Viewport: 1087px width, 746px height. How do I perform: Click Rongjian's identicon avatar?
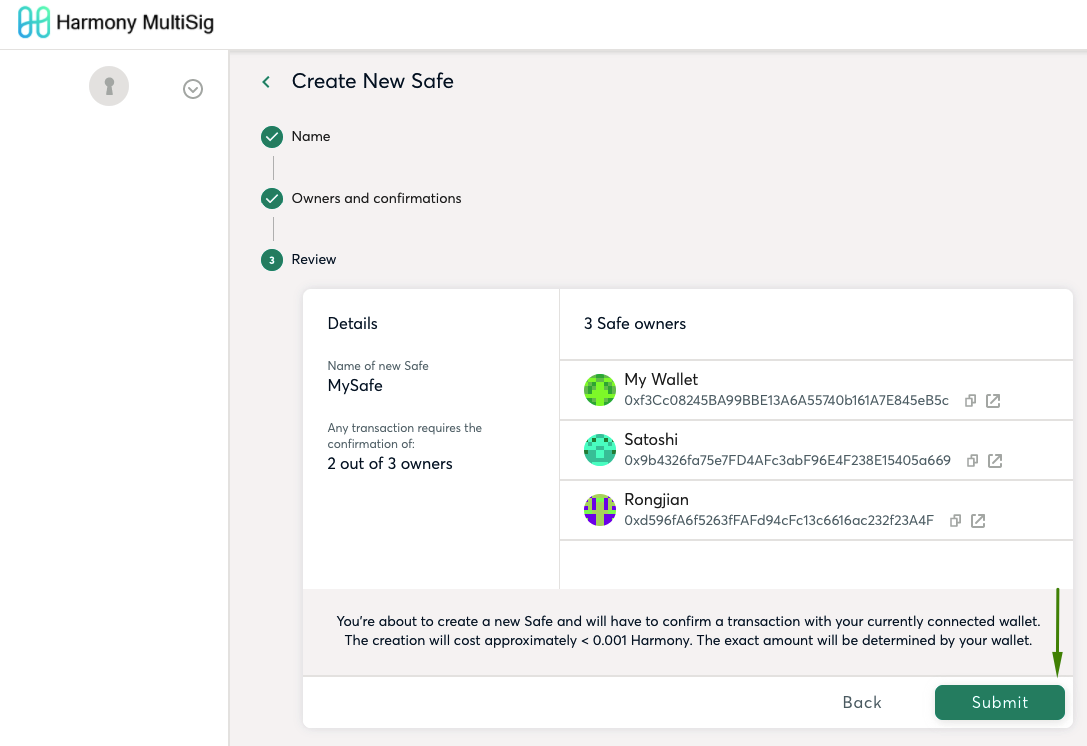600,510
